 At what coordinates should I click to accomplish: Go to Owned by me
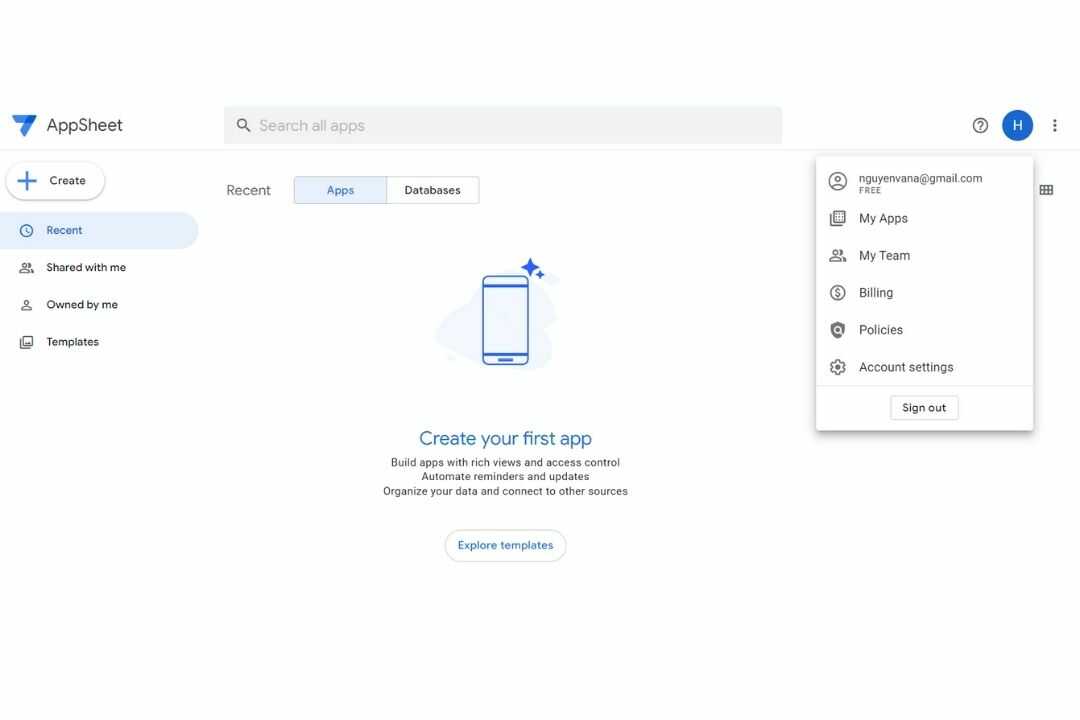pos(81,305)
